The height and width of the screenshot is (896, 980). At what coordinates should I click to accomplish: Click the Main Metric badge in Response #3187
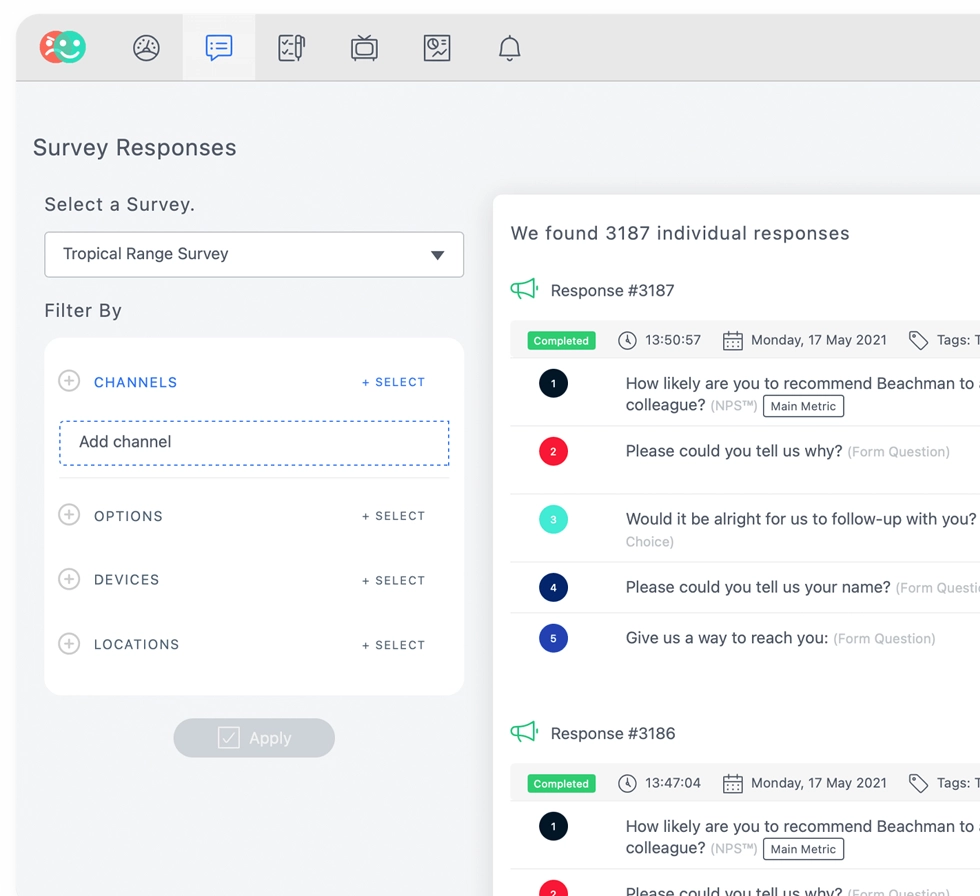click(803, 406)
